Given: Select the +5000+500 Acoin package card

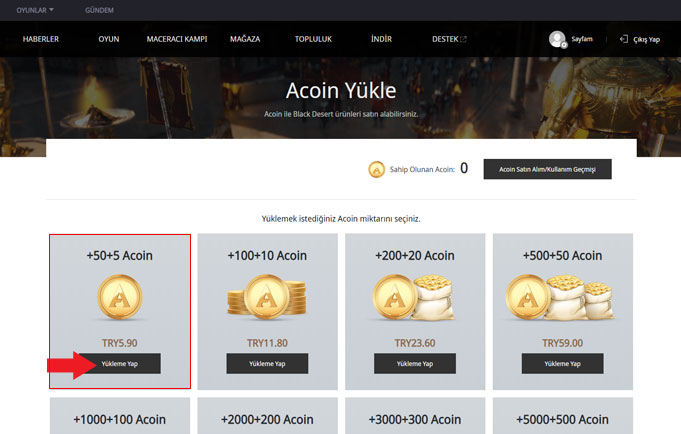Looking at the screenshot, I should coord(562,419).
